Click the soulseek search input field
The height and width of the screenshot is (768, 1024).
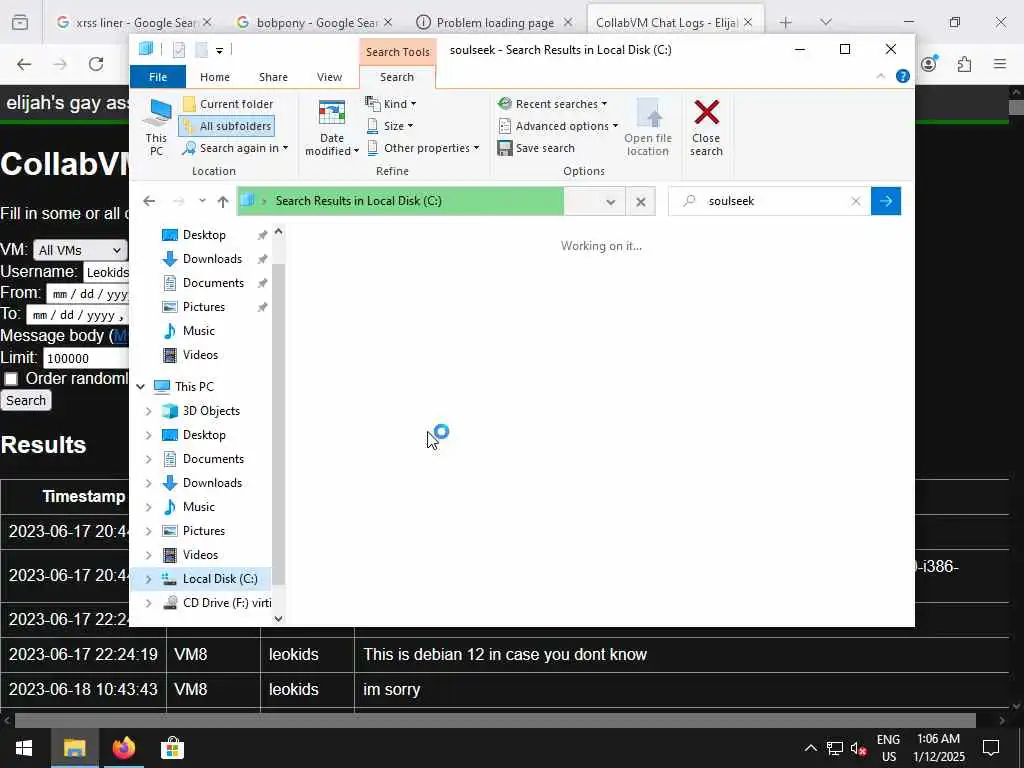[771, 201]
